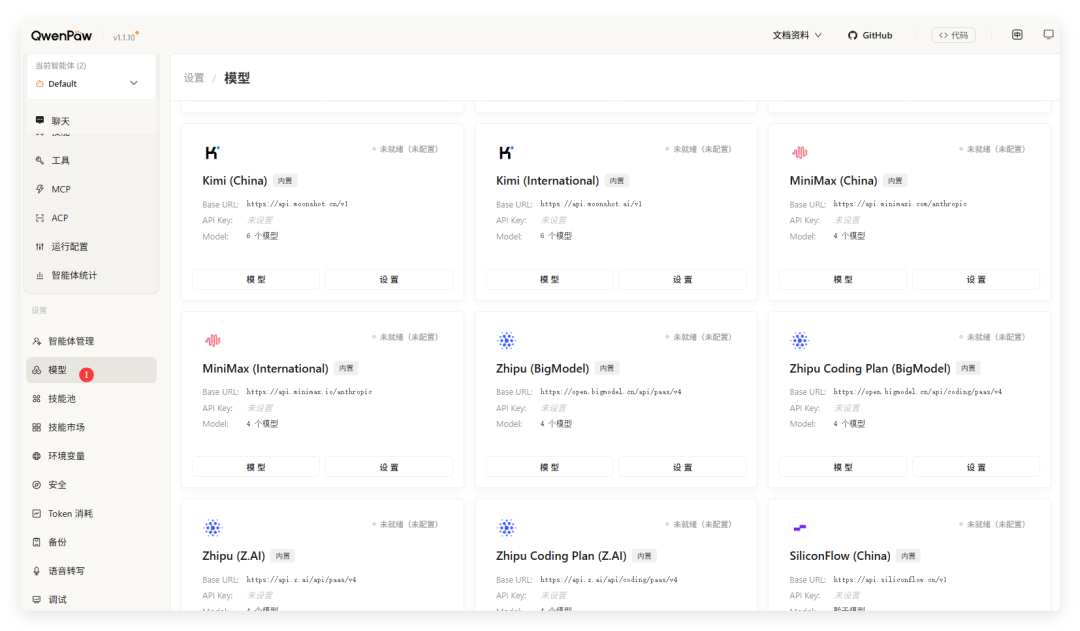Screen dimensions: 1080x631
Task: Click the MCP lightning icon
Action: coord(39,189)
